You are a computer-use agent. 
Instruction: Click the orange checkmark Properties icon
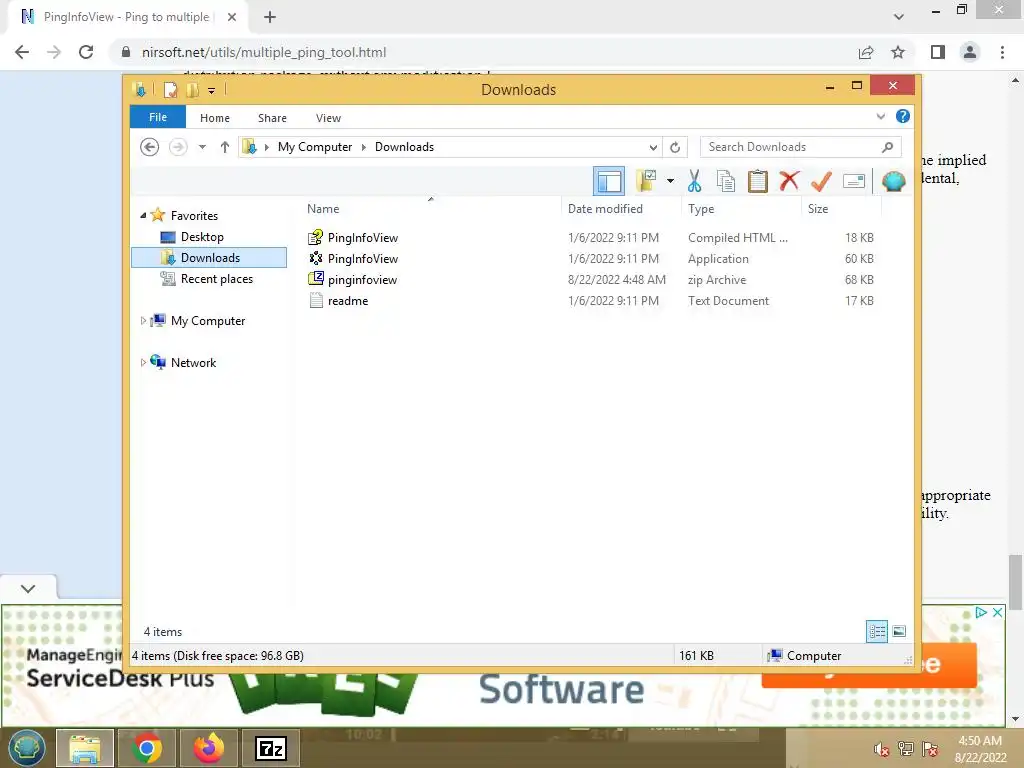(821, 181)
